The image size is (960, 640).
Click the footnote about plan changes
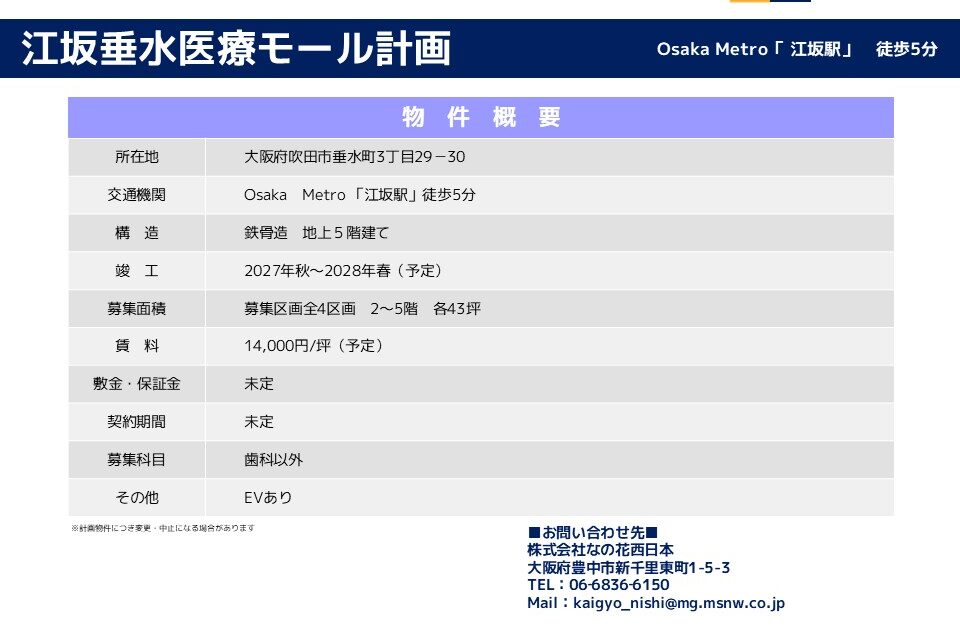(162, 528)
